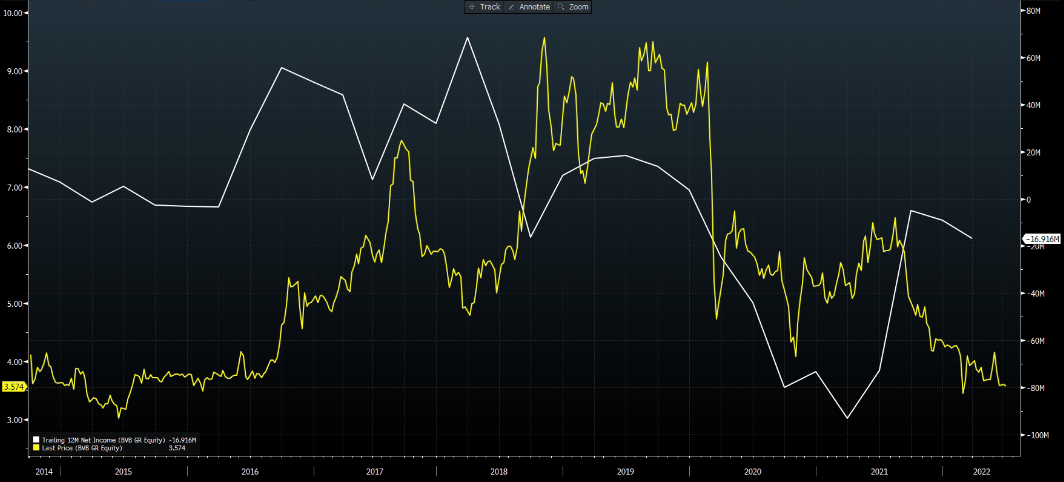Click the 5.00 left axis label

16,304
